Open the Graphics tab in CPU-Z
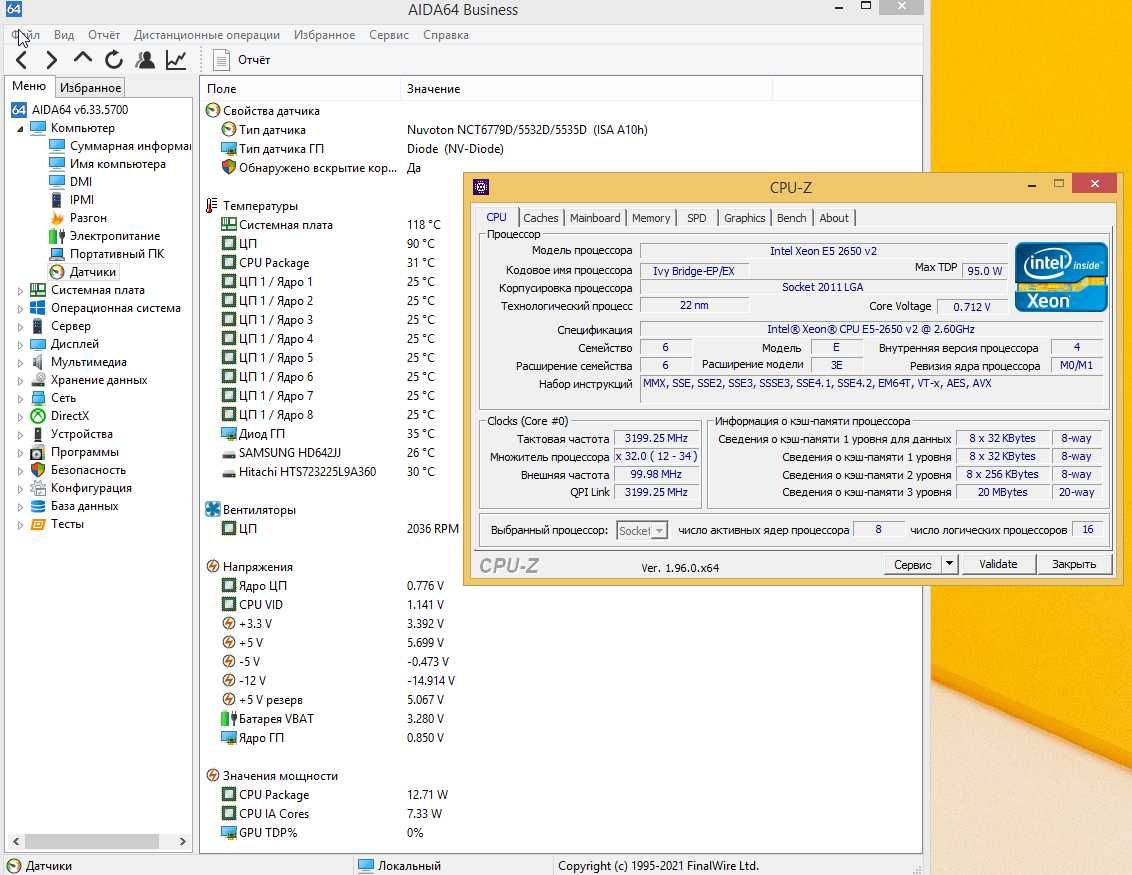This screenshot has width=1132, height=875. pos(744,218)
